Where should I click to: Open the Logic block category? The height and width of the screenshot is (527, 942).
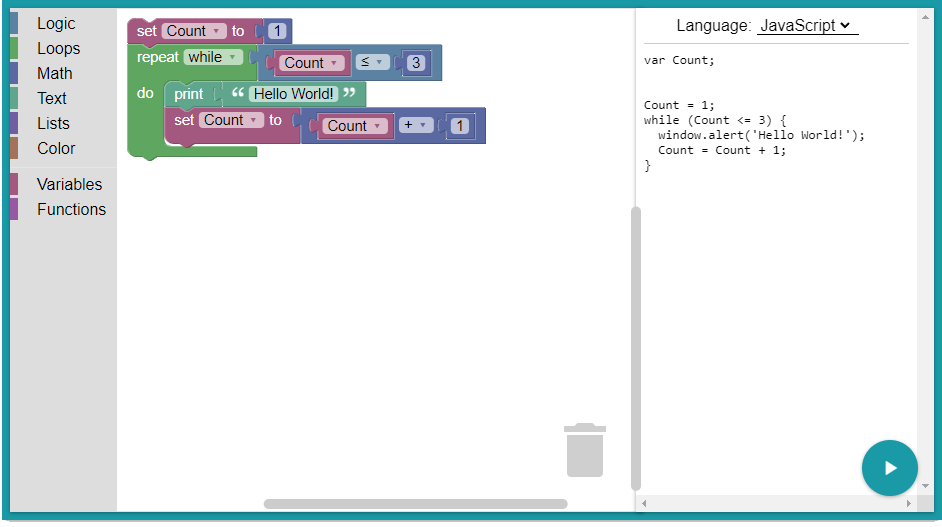pos(56,23)
